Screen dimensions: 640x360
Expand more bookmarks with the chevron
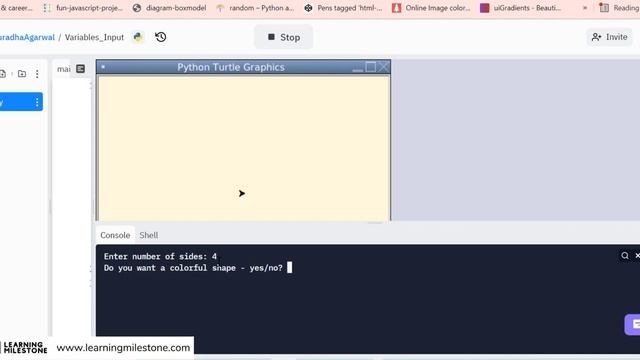point(585,8)
